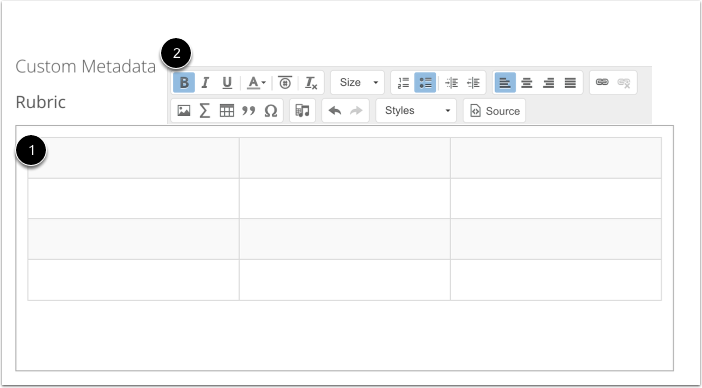This screenshot has width=702, height=388.
Task: Click the redo arrow
Action: click(x=356, y=111)
